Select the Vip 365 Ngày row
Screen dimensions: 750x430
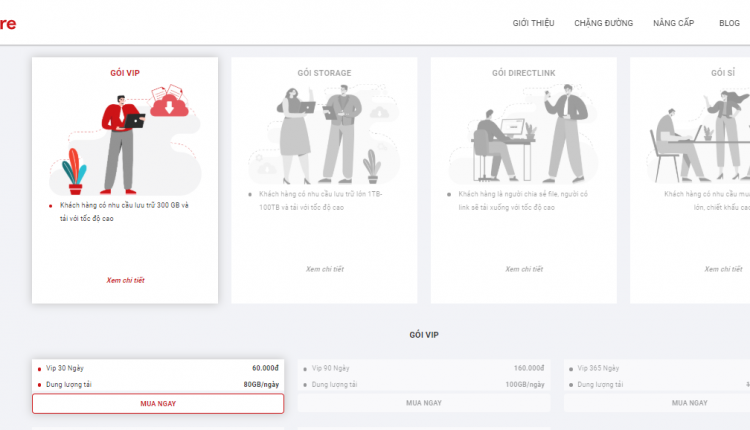[657, 368]
